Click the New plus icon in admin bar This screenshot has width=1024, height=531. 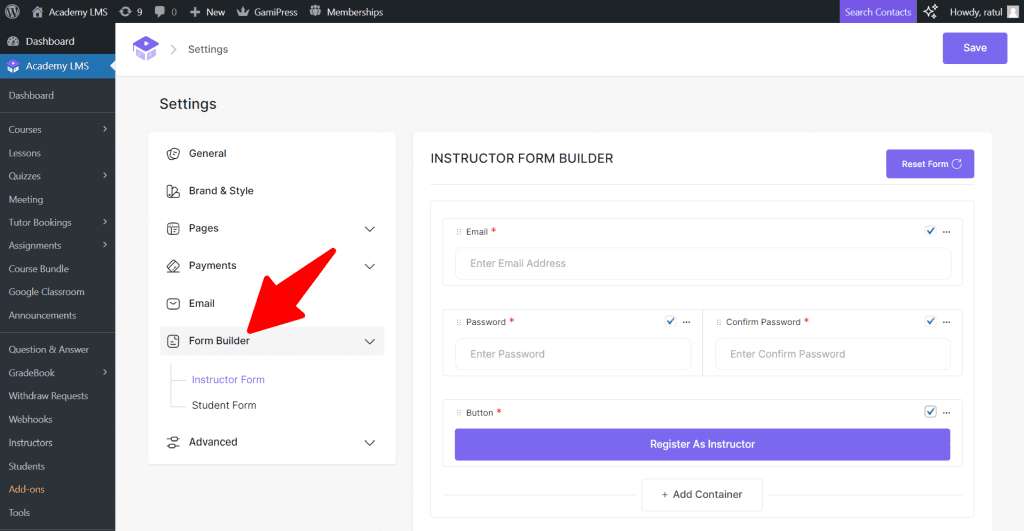195,12
